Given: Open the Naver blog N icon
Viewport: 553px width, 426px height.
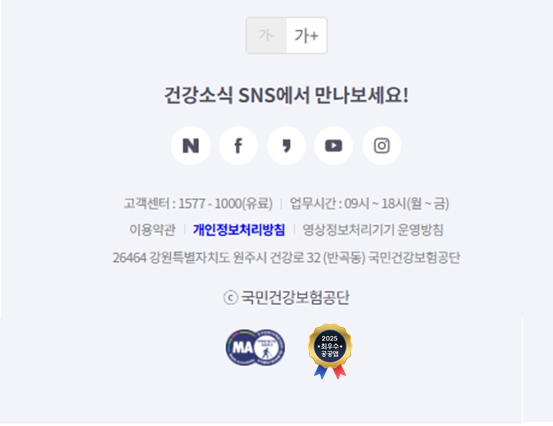Looking at the screenshot, I should (x=191, y=146).
